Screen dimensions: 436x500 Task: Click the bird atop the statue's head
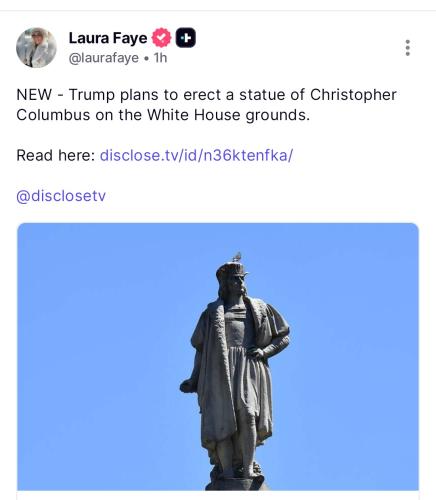click(237, 257)
